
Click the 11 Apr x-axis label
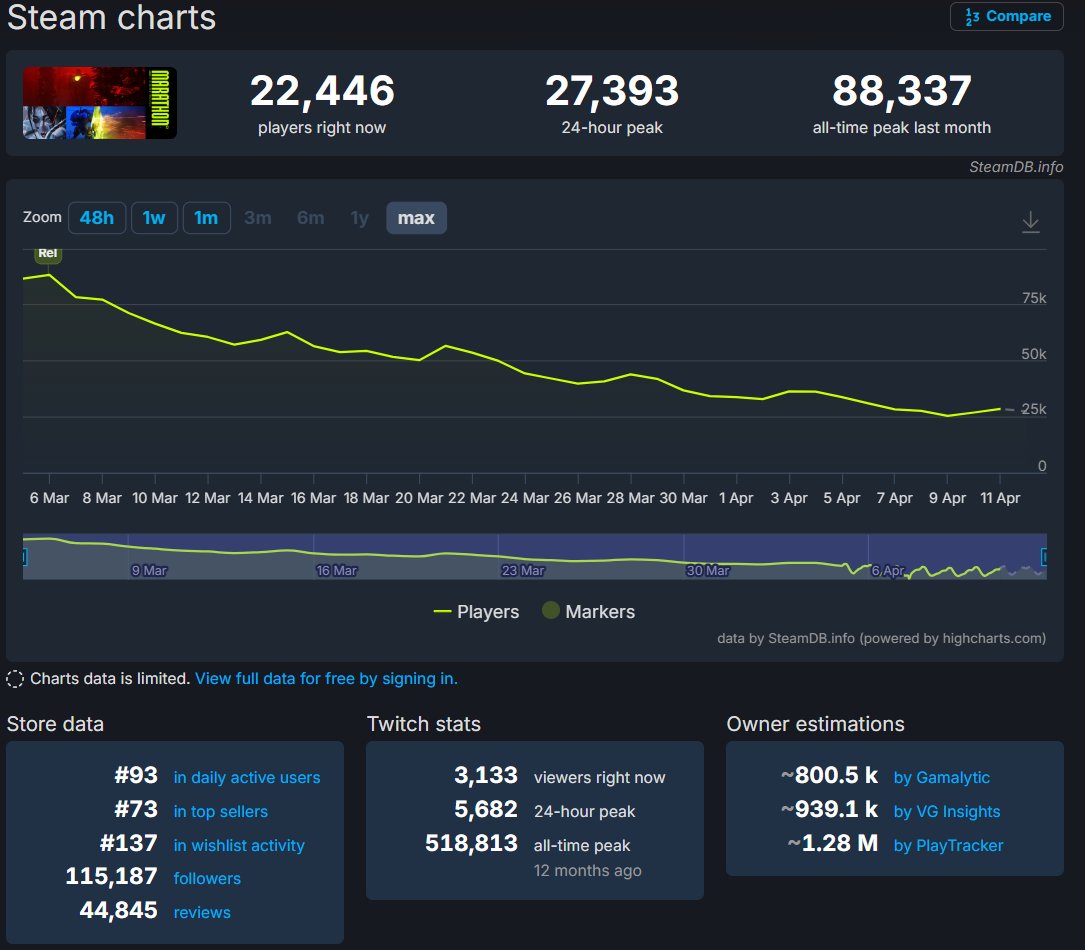(x=1000, y=498)
